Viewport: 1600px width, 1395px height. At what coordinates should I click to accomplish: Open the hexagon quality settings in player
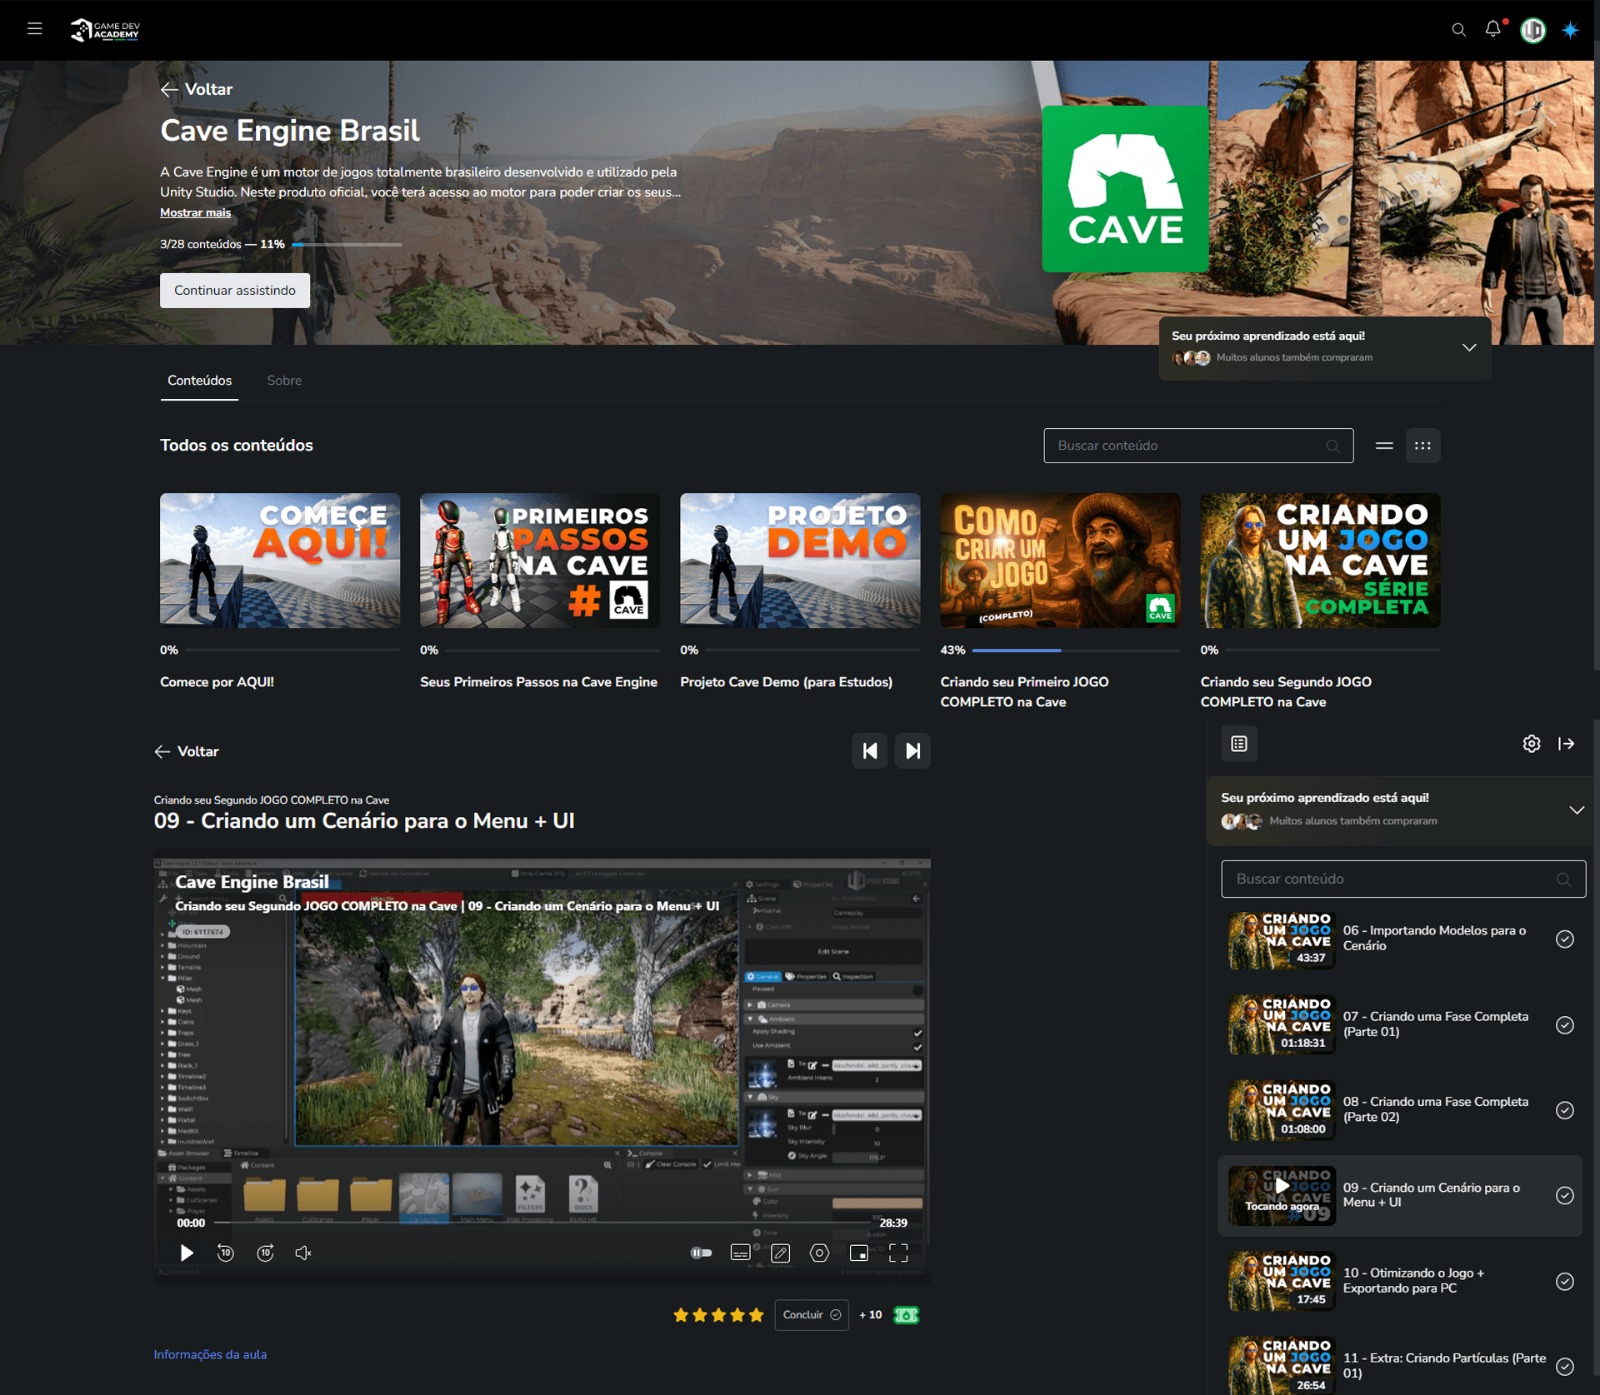819,1253
